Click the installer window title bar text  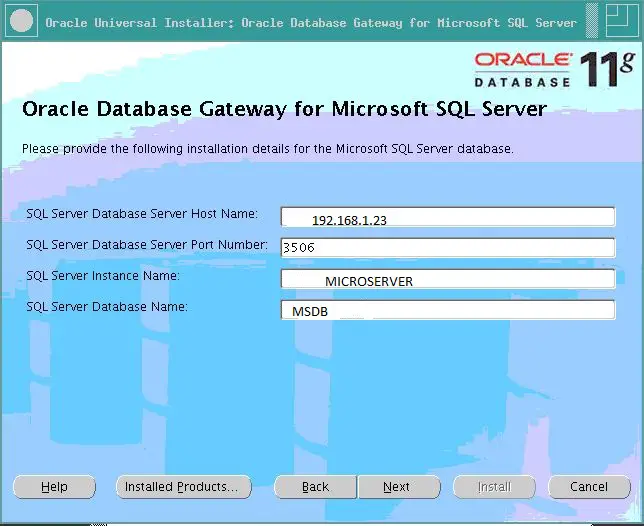point(311,23)
